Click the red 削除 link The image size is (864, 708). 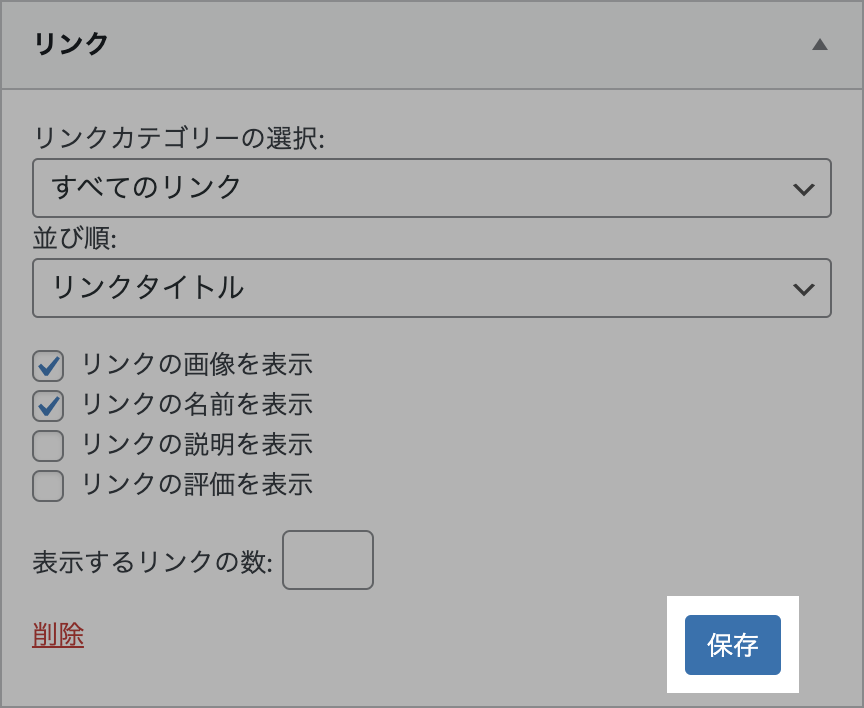(58, 635)
